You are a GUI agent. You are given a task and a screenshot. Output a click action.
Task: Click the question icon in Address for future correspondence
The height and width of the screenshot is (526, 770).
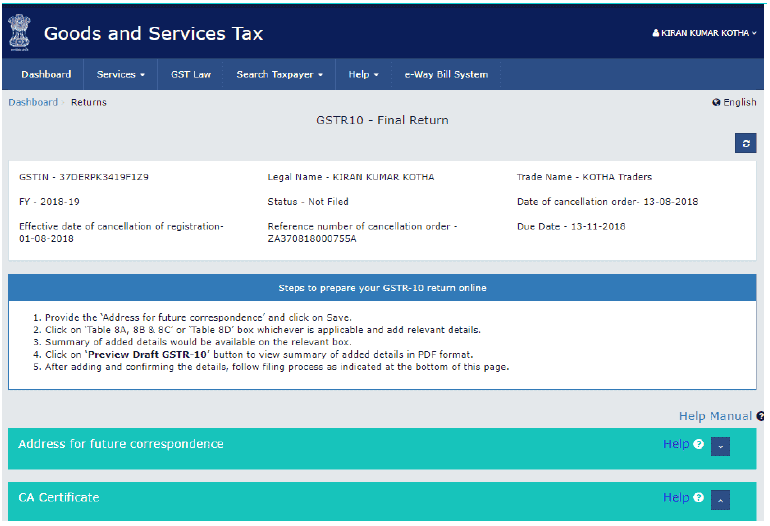tap(698, 444)
